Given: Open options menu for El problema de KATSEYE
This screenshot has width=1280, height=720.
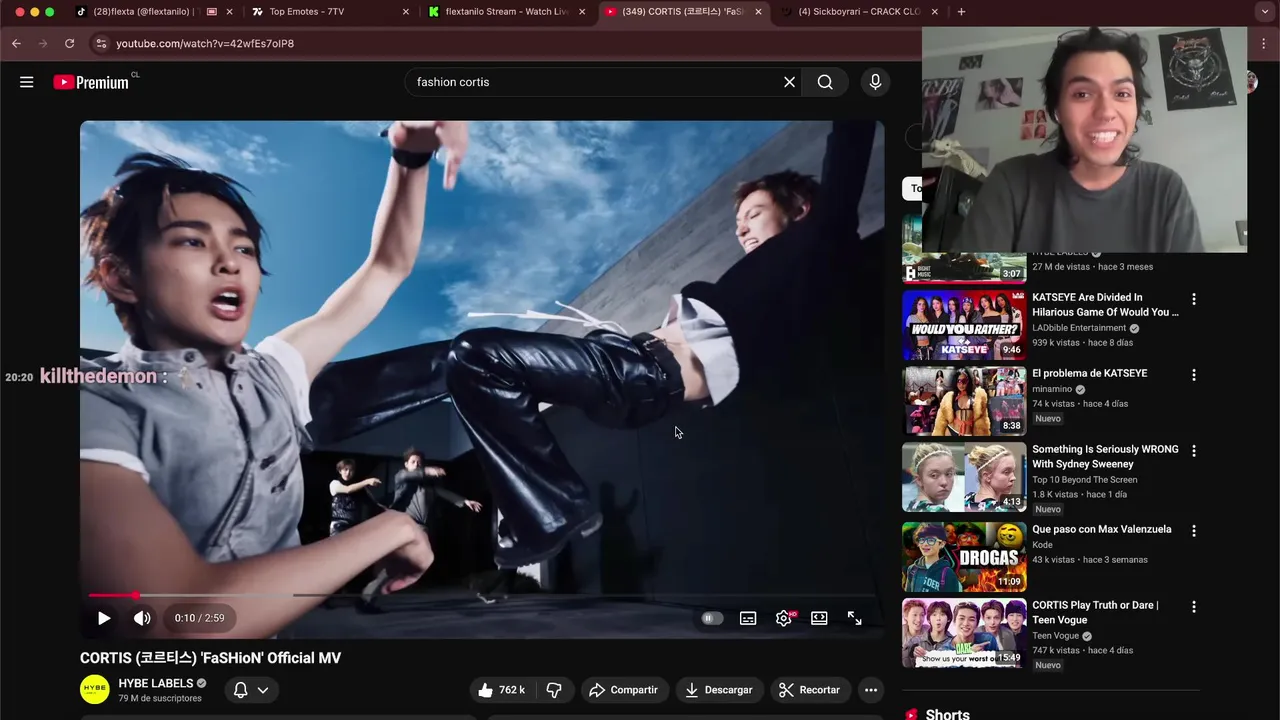Looking at the screenshot, I should 1193,375.
